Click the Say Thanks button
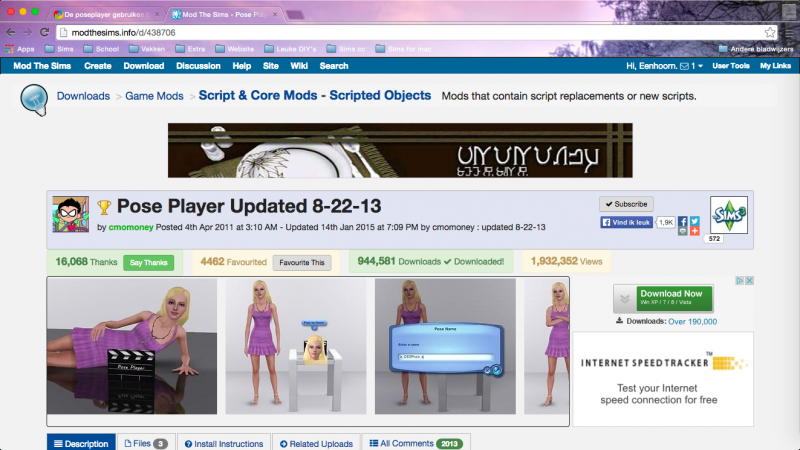Image resolution: width=800 pixels, height=450 pixels. 148,263
